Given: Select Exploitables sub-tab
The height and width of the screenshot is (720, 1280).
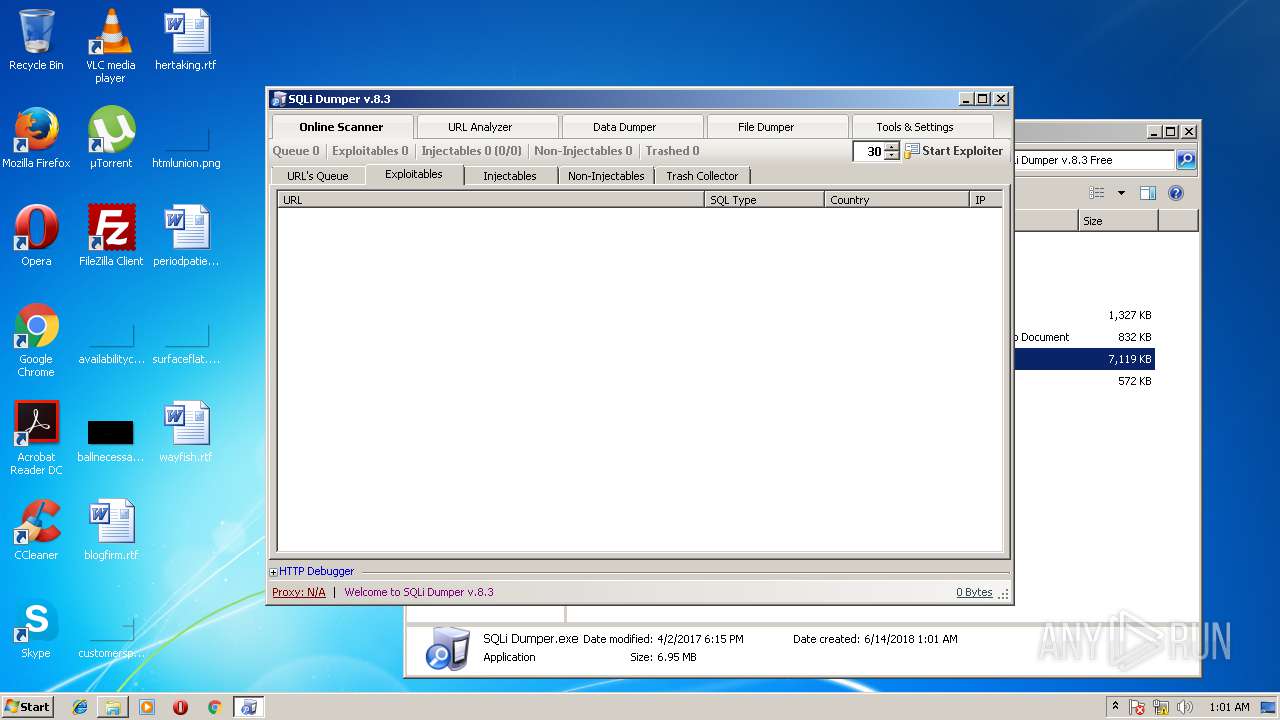Looking at the screenshot, I should point(414,175).
